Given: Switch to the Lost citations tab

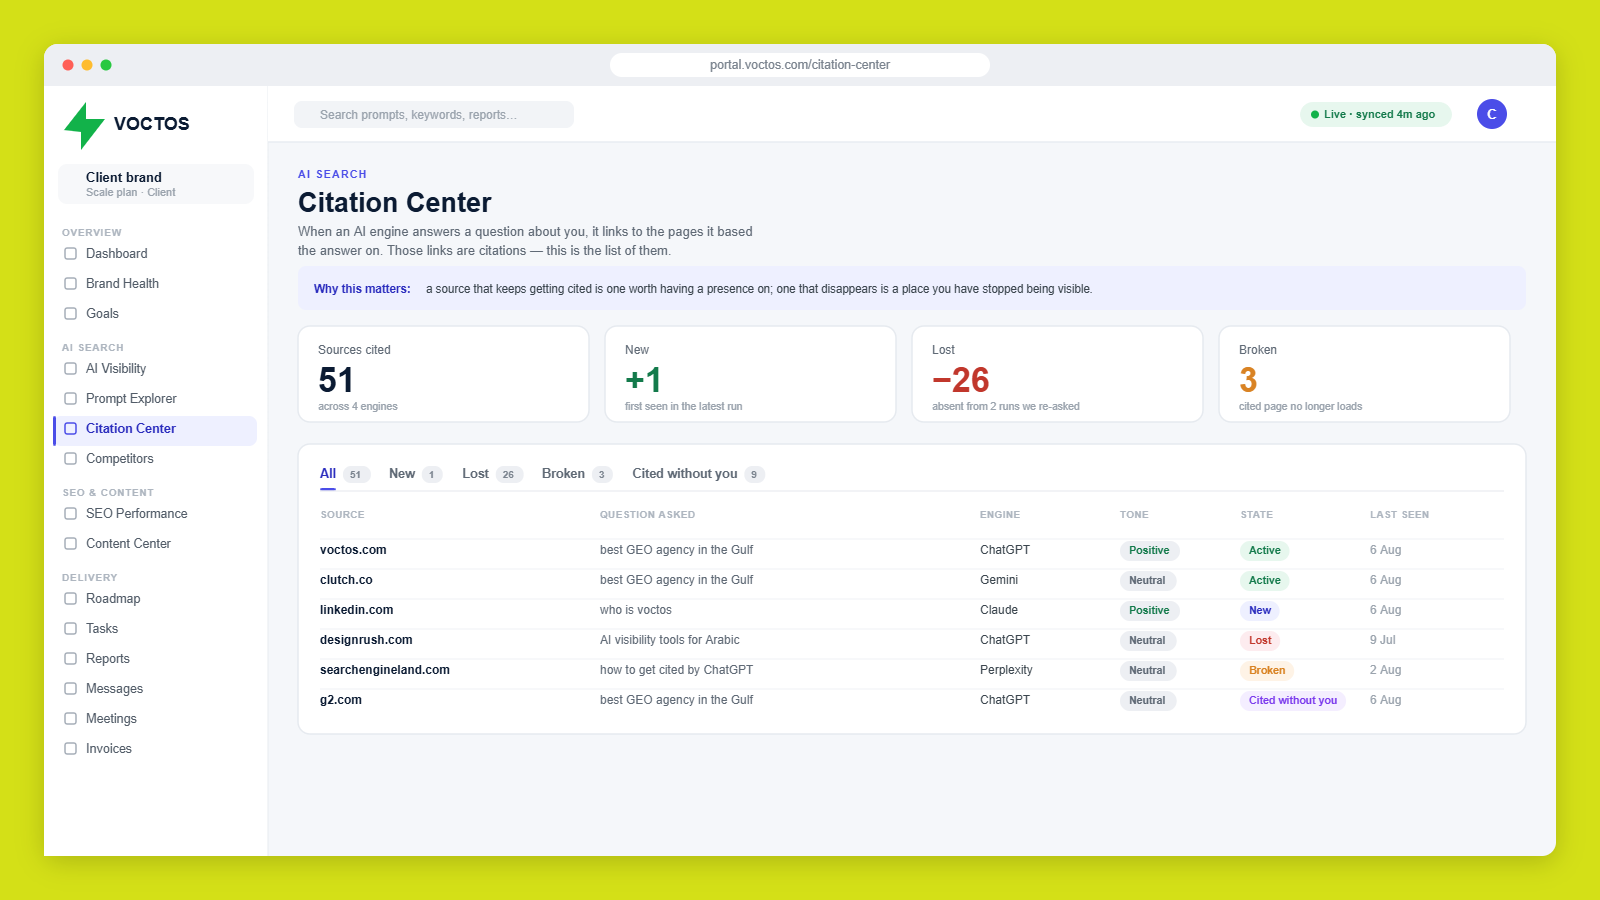Looking at the screenshot, I should 492,474.
